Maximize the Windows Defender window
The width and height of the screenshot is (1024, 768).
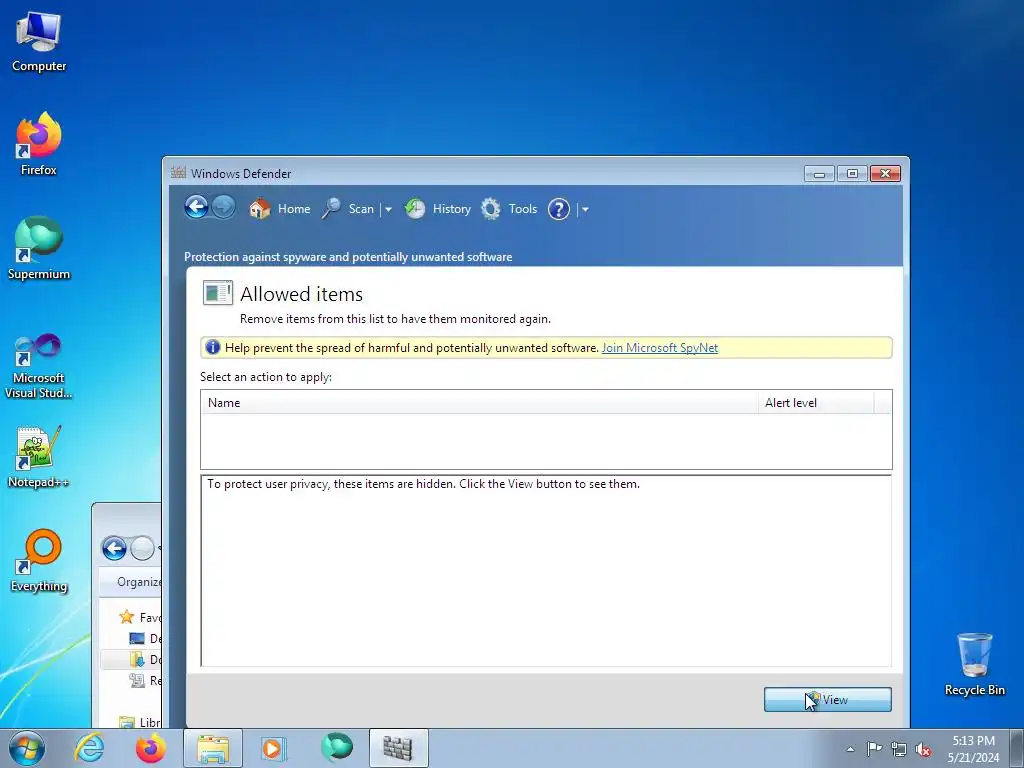(x=852, y=174)
